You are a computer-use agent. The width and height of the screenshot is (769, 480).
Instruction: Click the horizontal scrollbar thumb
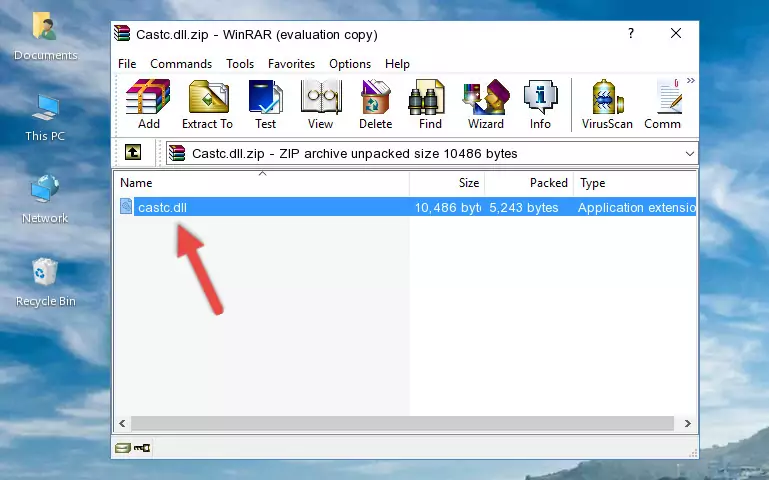tap(403, 423)
